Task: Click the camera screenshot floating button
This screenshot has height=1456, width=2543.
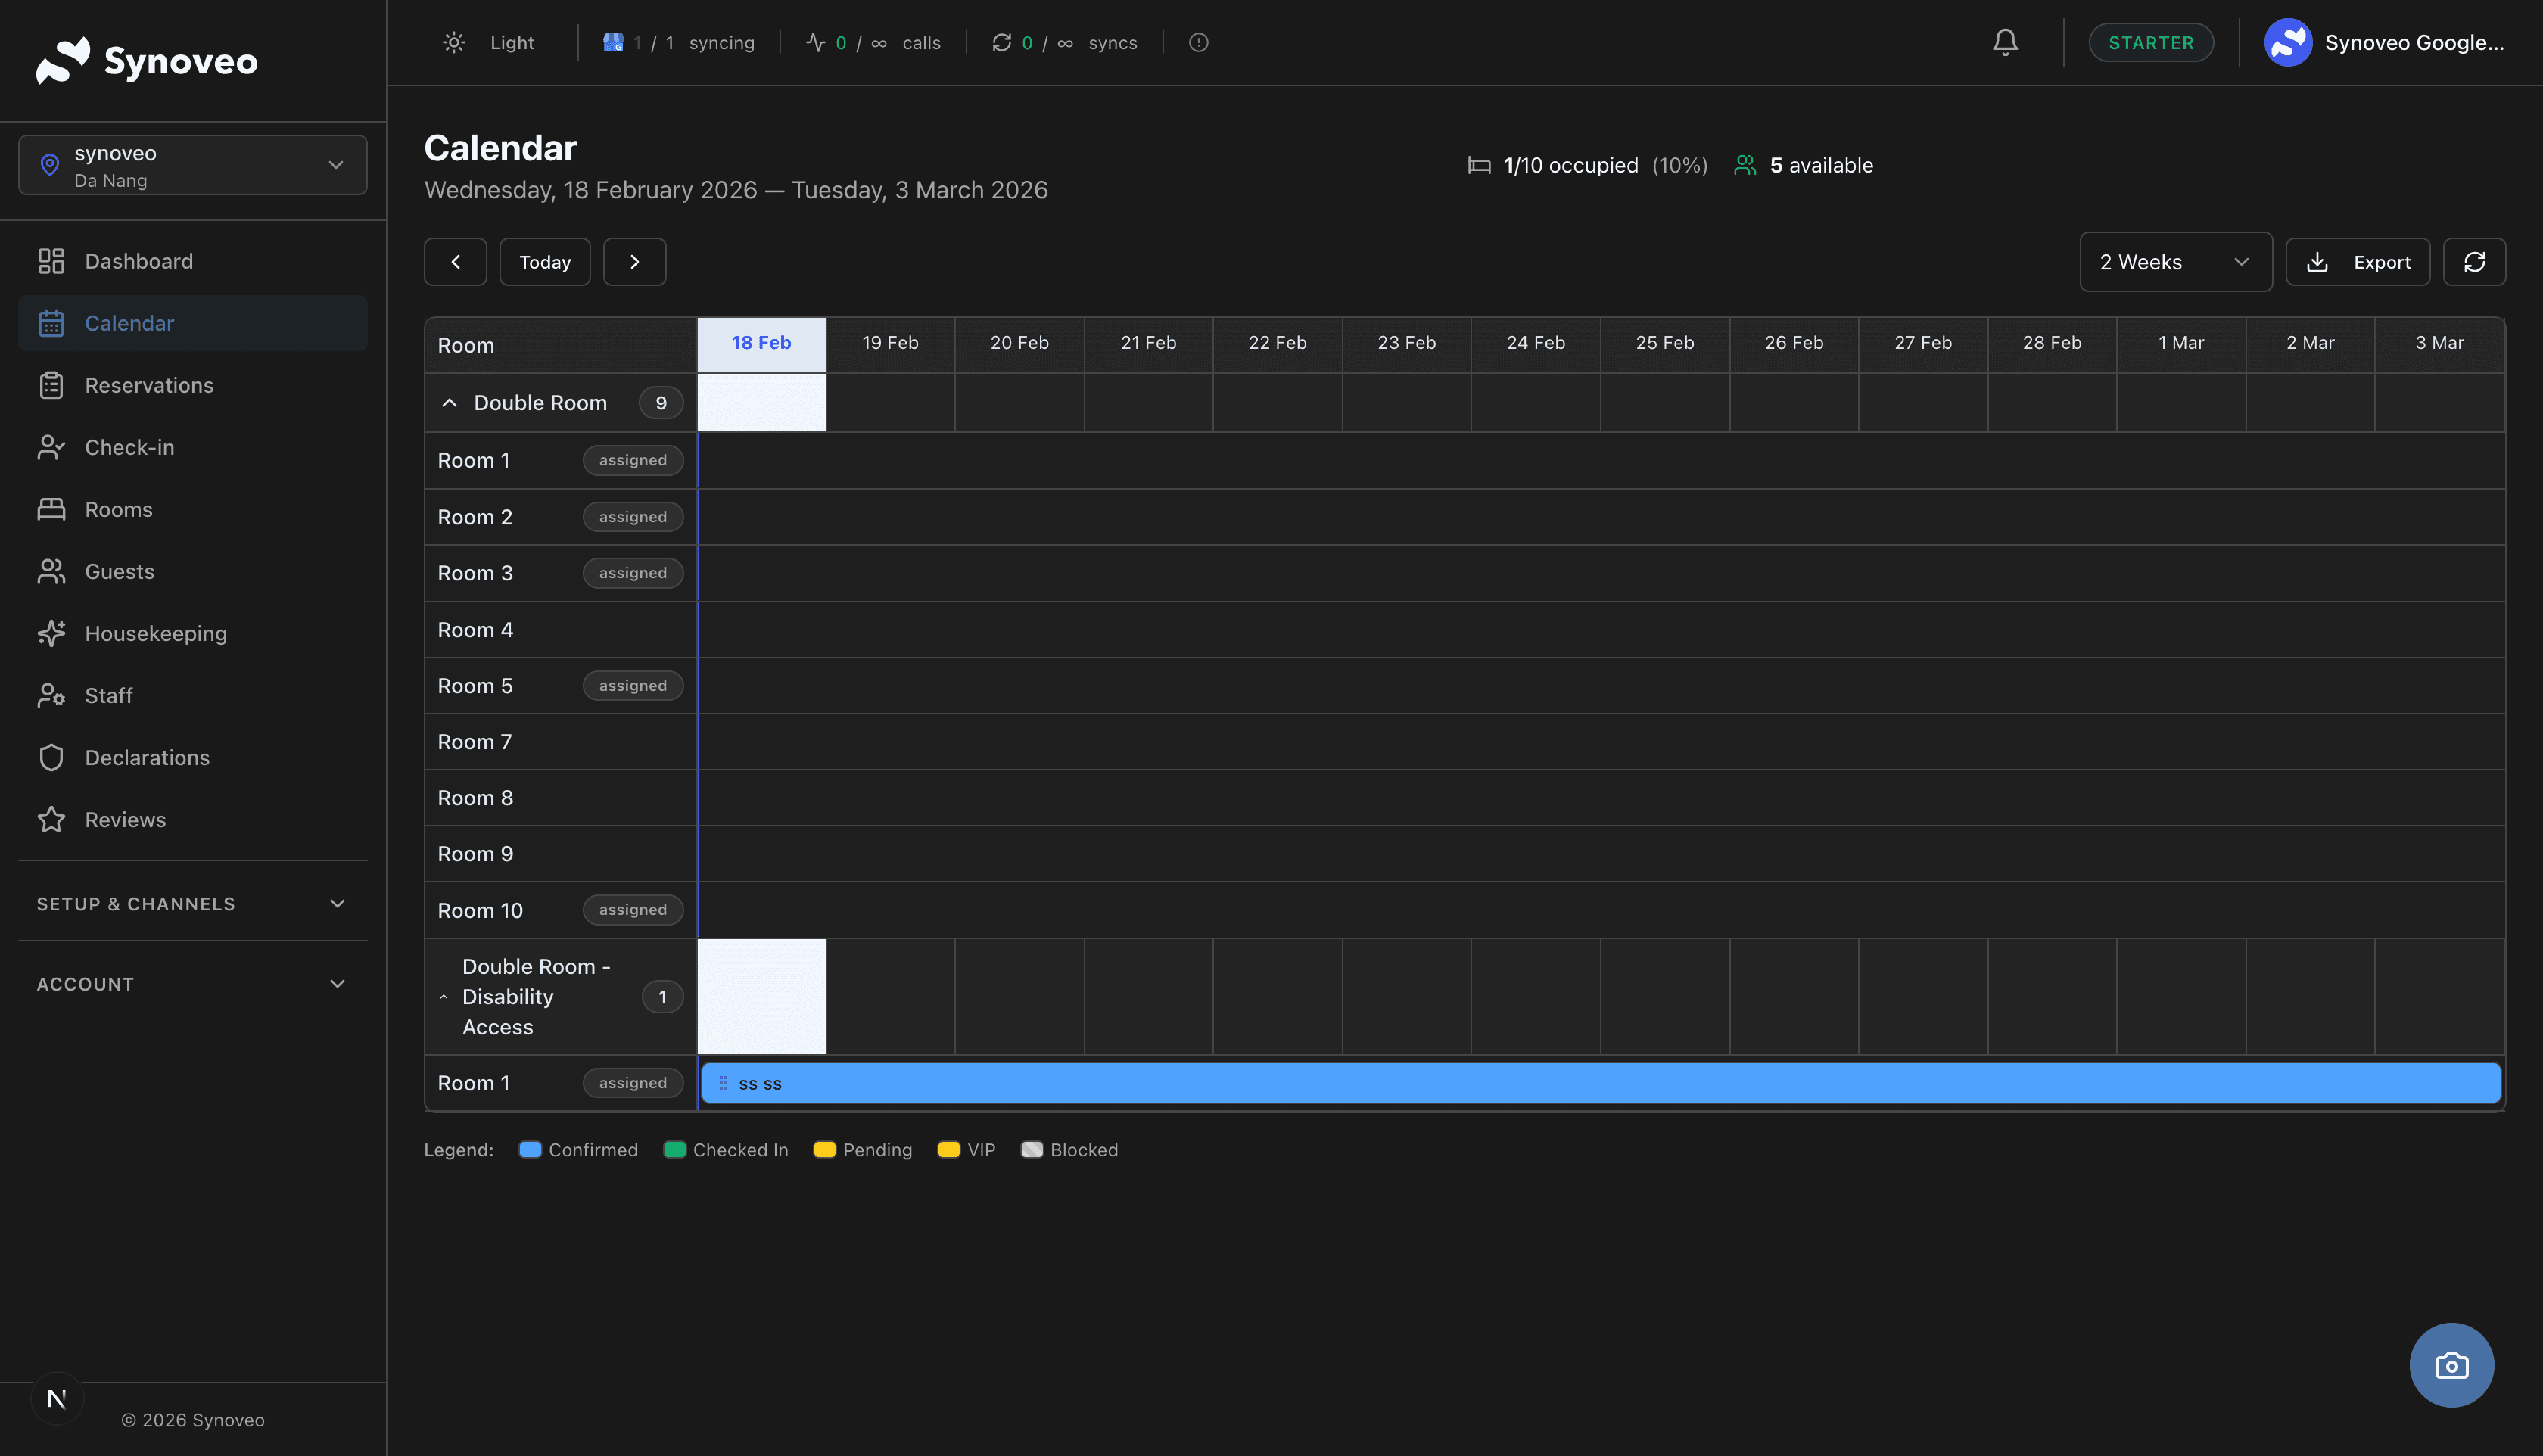Action: click(x=2451, y=1365)
